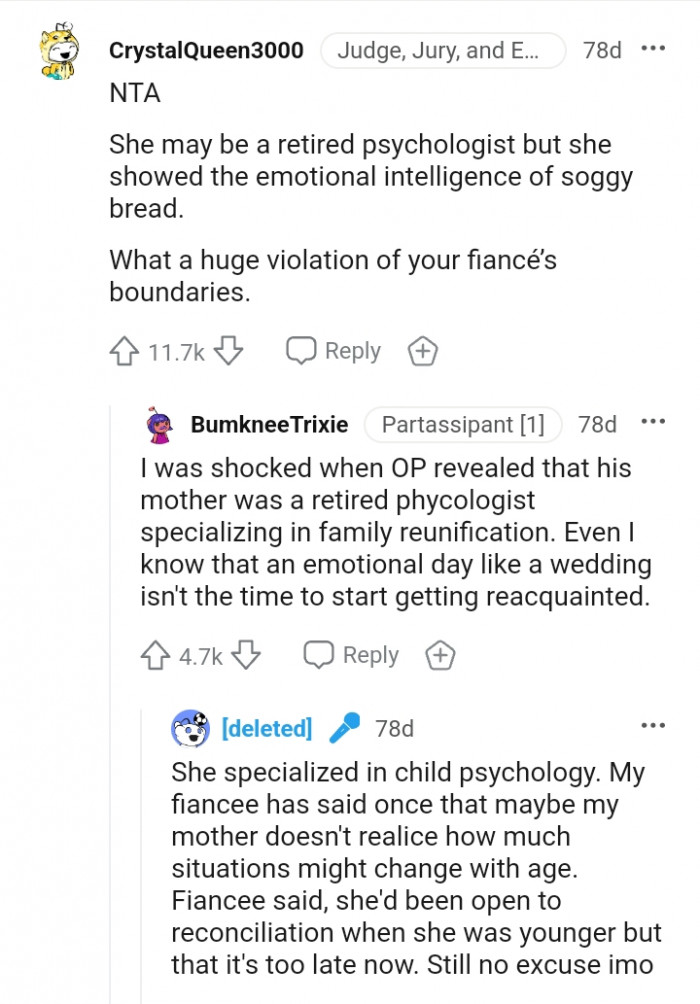
Task: Open the [deleted] username link
Action: pos(265,728)
